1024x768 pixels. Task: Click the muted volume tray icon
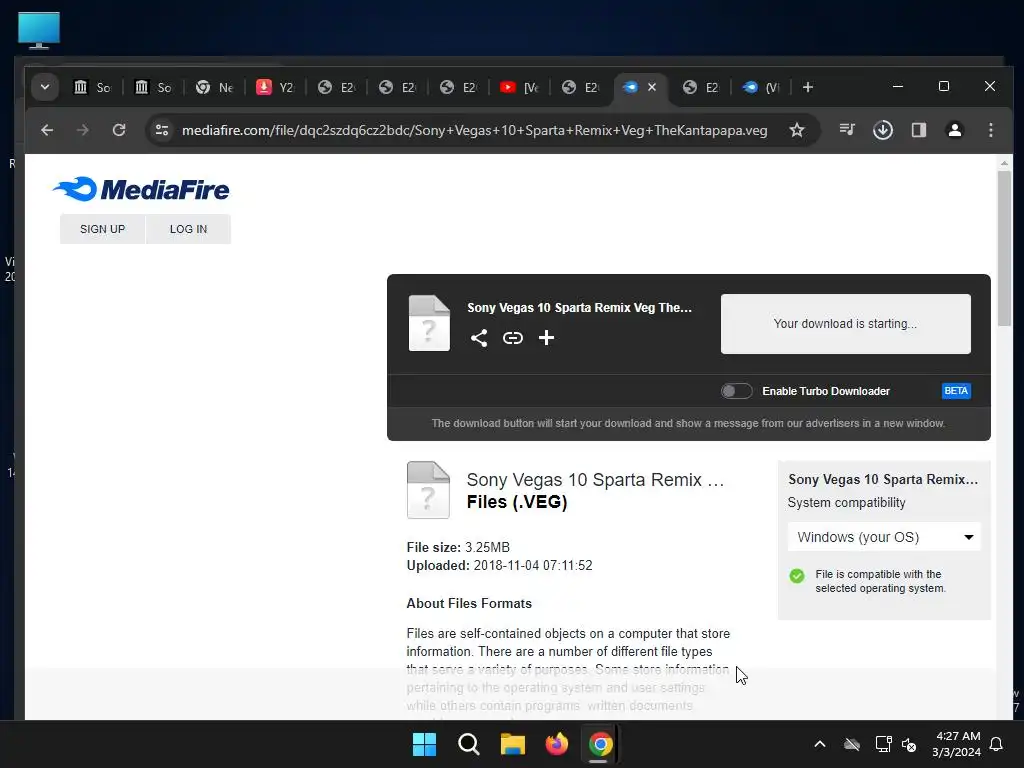pyautogui.click(x=909, y=744)
